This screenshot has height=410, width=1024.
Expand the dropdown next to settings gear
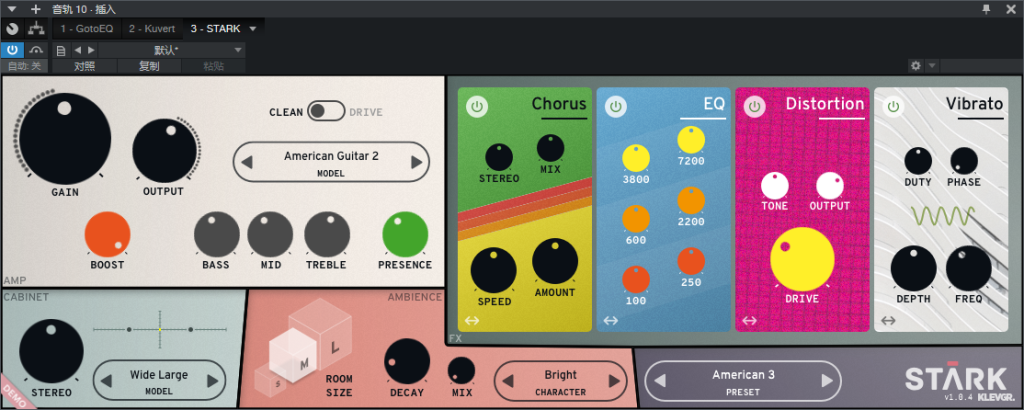point(932,65)
